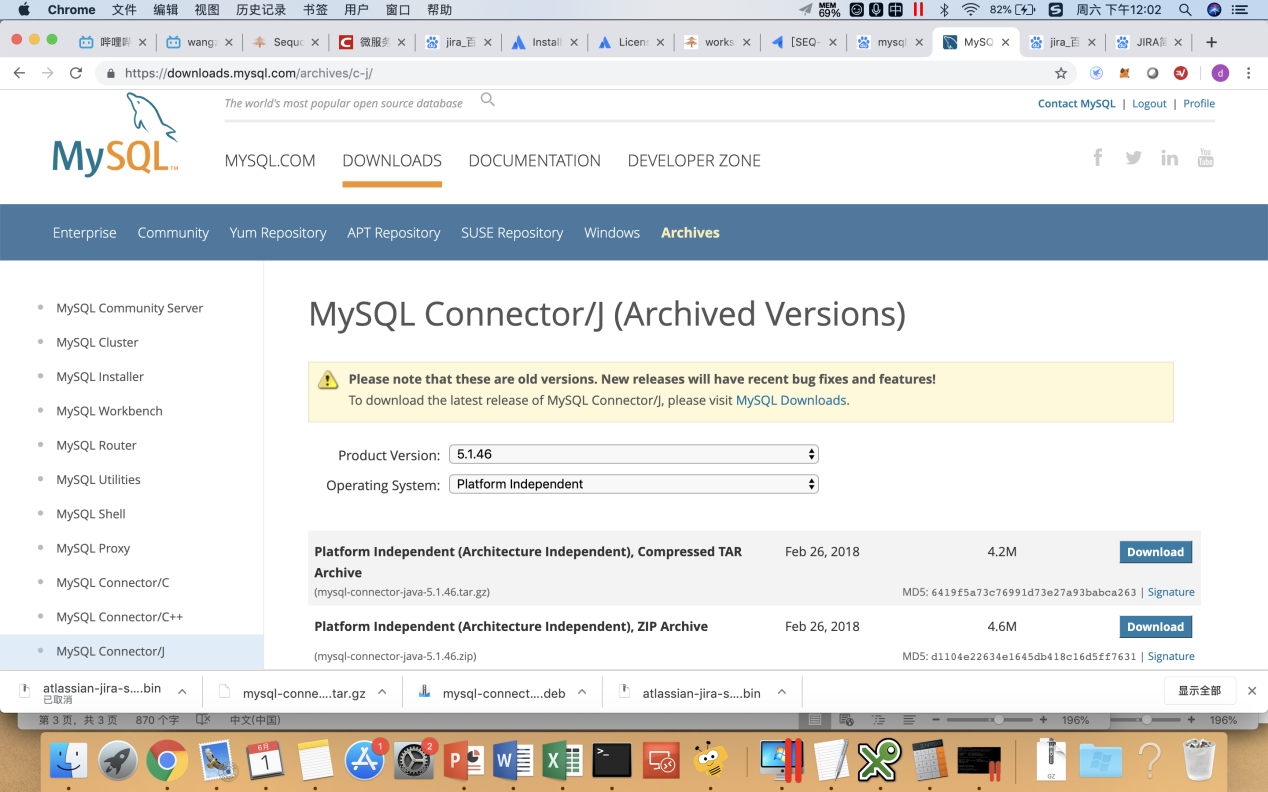Open the Wi-Fi menu bar icon
The height and width of the screenshot is (792, 1268).
970,10
